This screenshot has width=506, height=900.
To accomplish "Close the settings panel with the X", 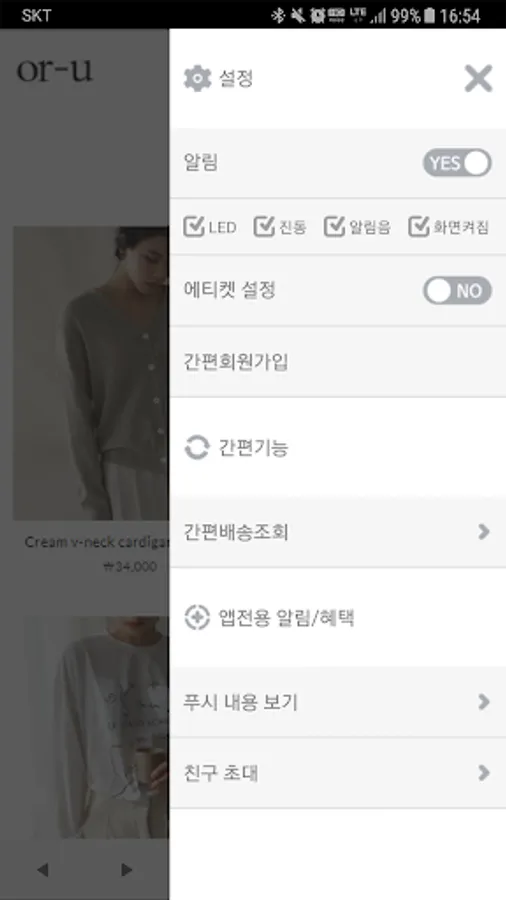I will pos(478,79).
